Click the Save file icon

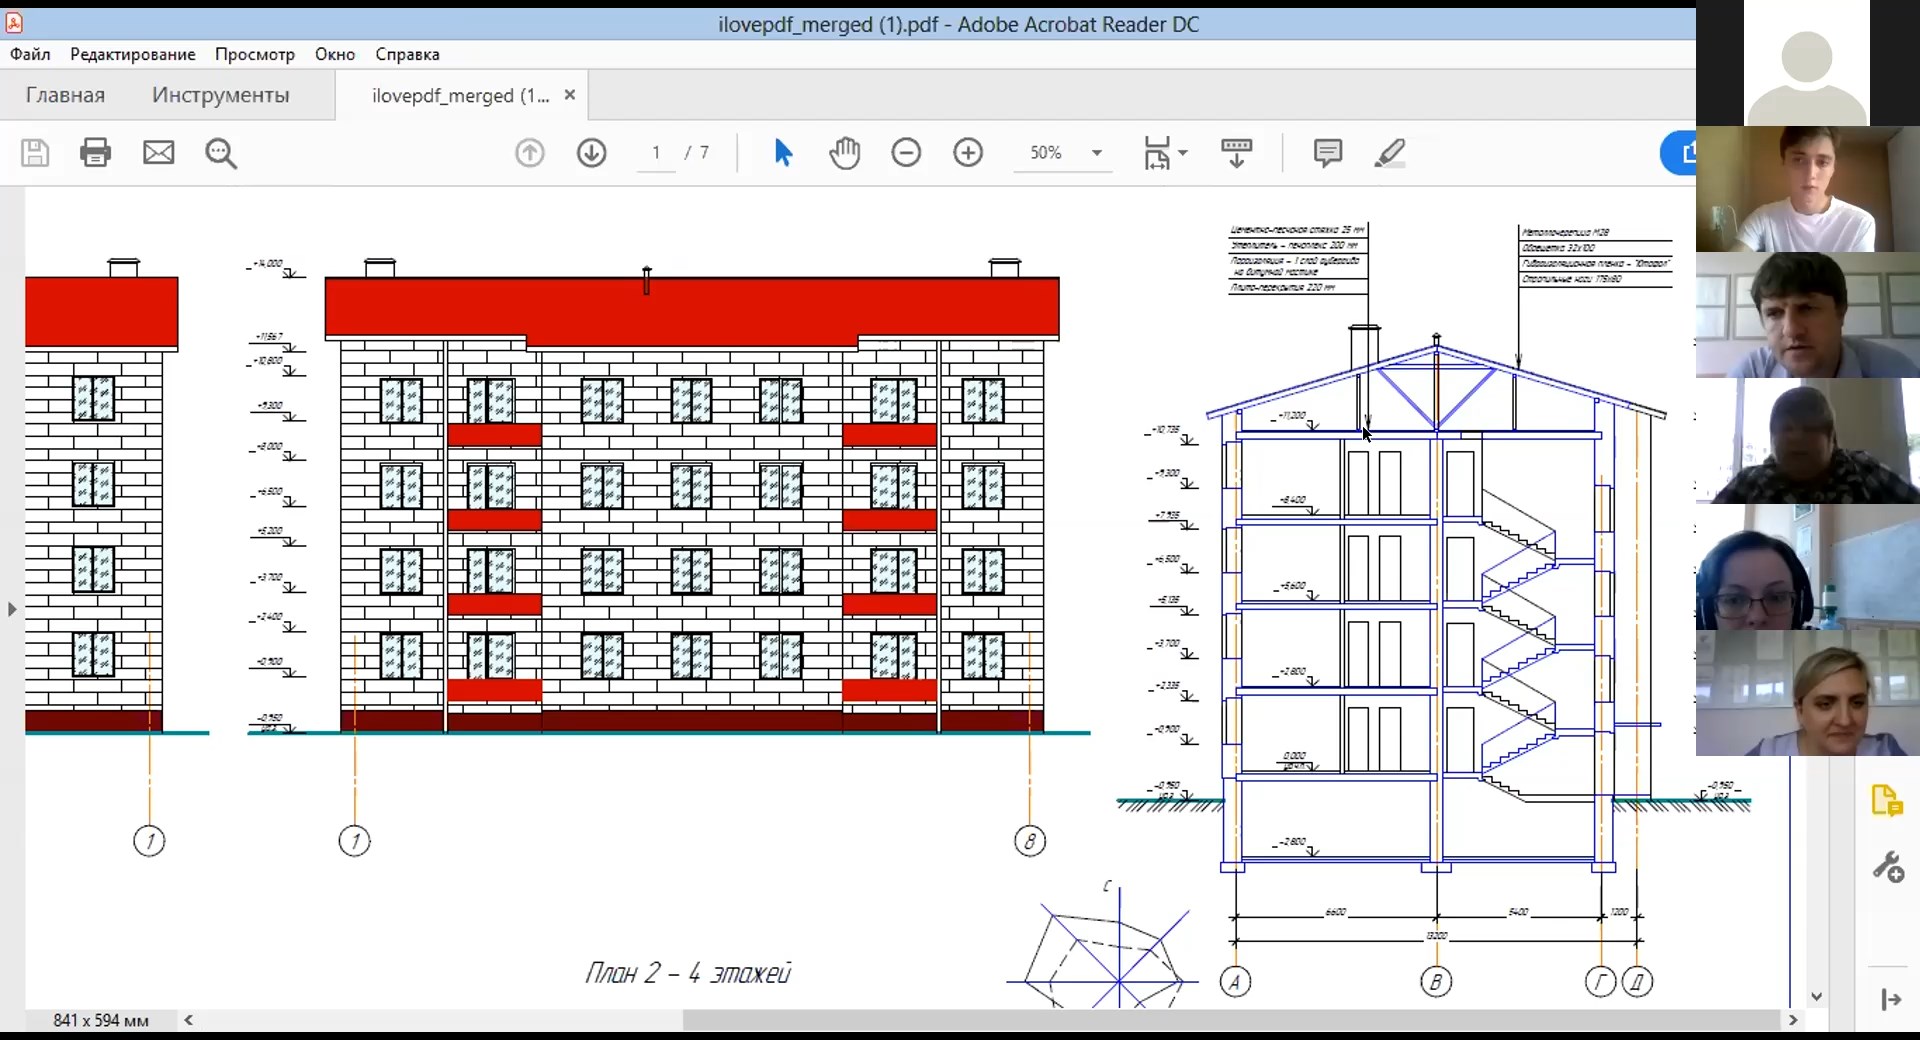tap(35, 153)
